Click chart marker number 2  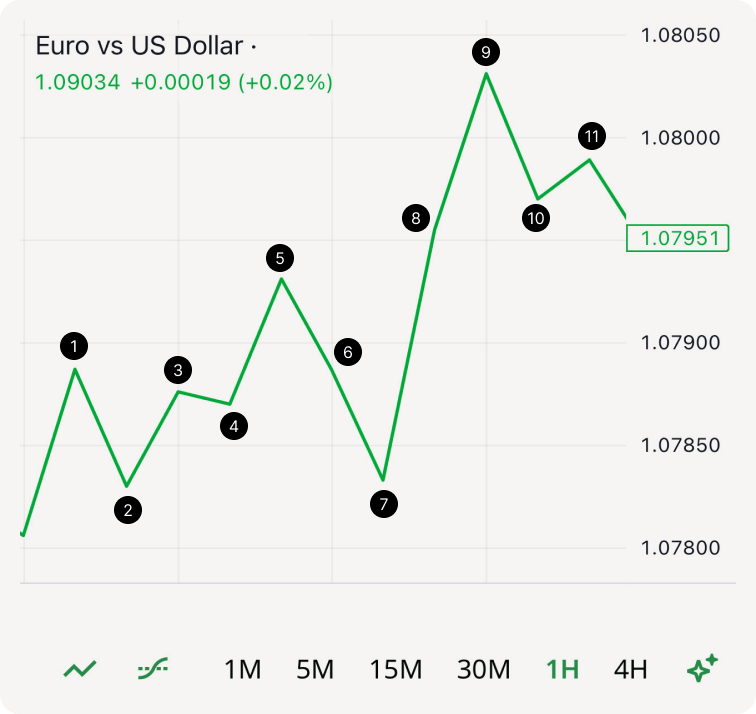point(127,510)
